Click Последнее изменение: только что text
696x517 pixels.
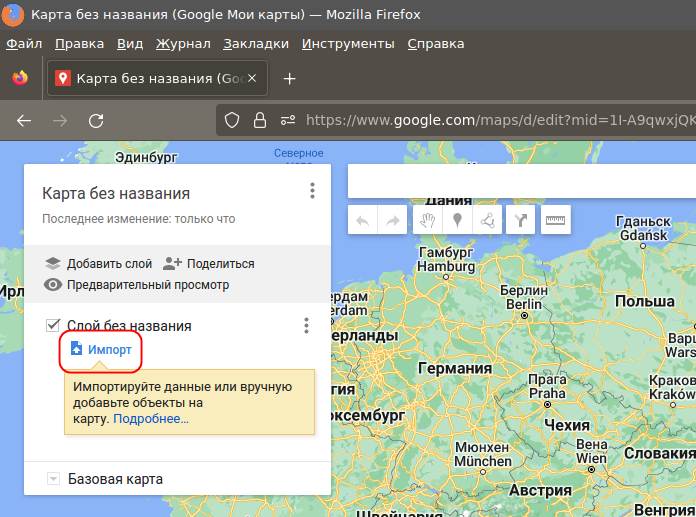[138, 219]
